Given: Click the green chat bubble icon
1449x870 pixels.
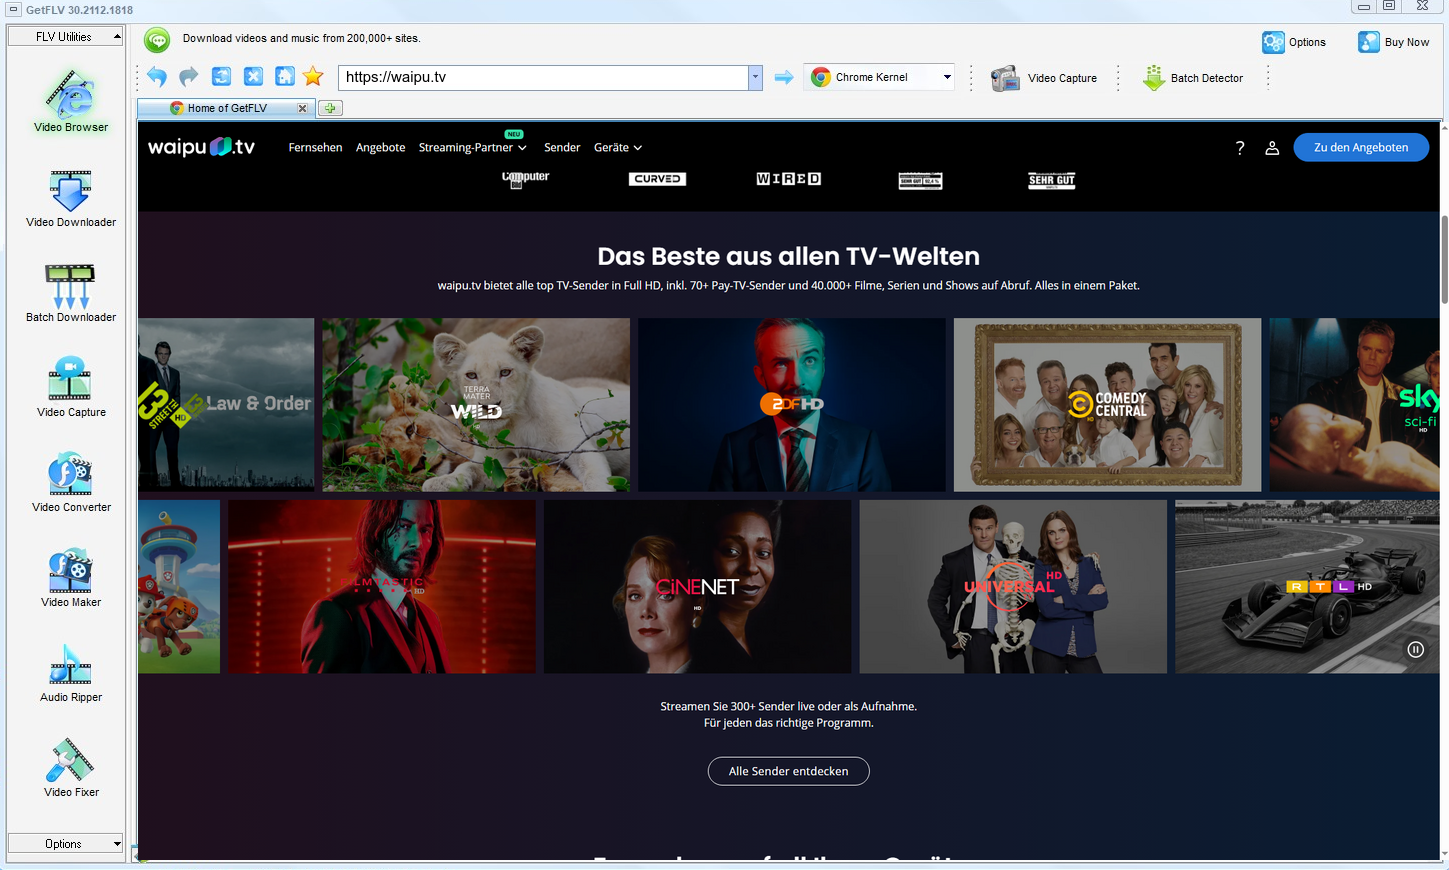Looking at the screenshot, I should (157, 40).
